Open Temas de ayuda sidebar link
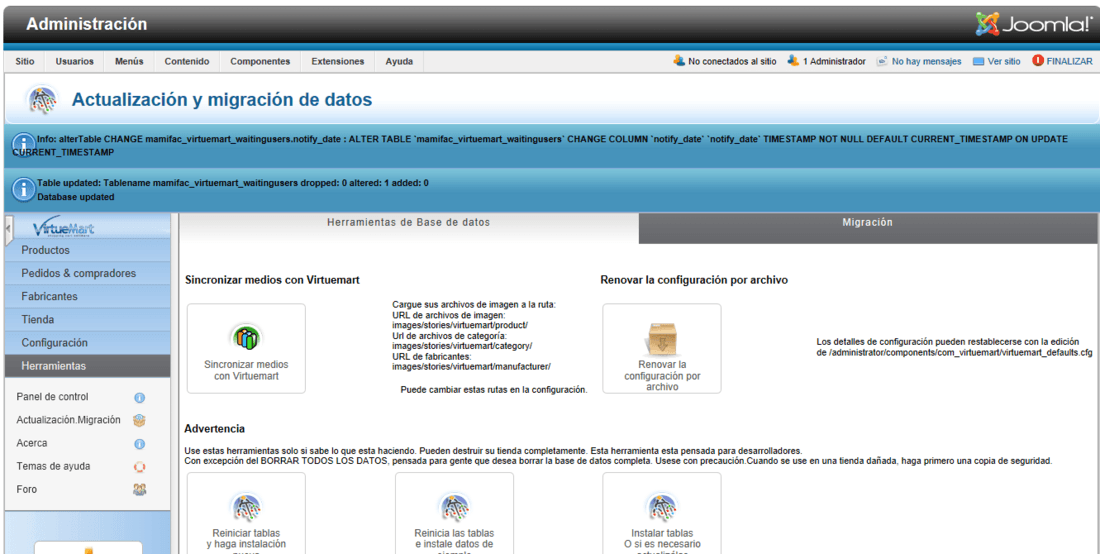Viewport: 1100px width, 554px height. 53,466
